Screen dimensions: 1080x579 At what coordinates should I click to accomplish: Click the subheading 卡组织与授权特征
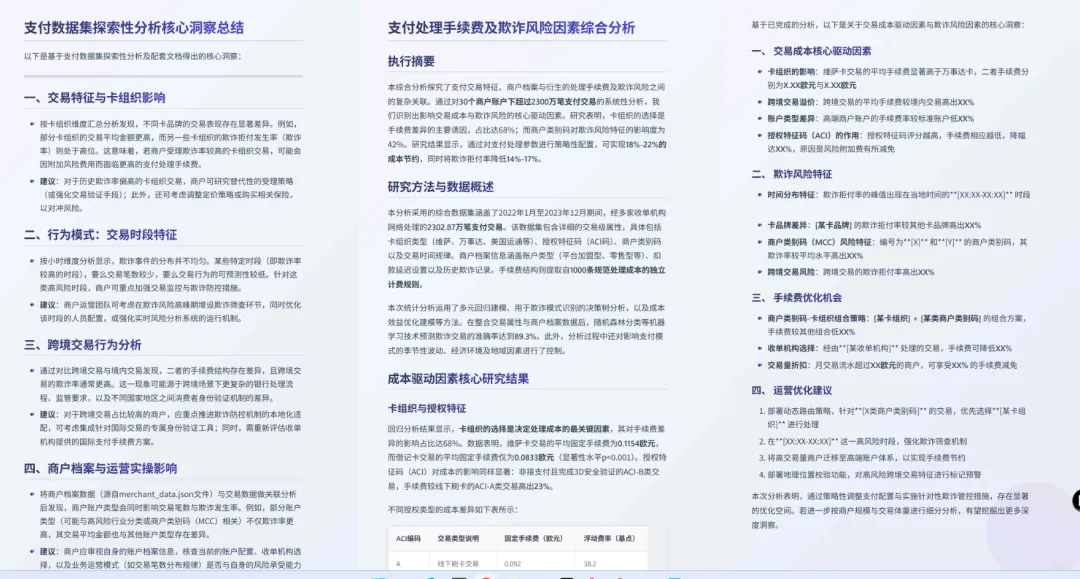[427, 408]
